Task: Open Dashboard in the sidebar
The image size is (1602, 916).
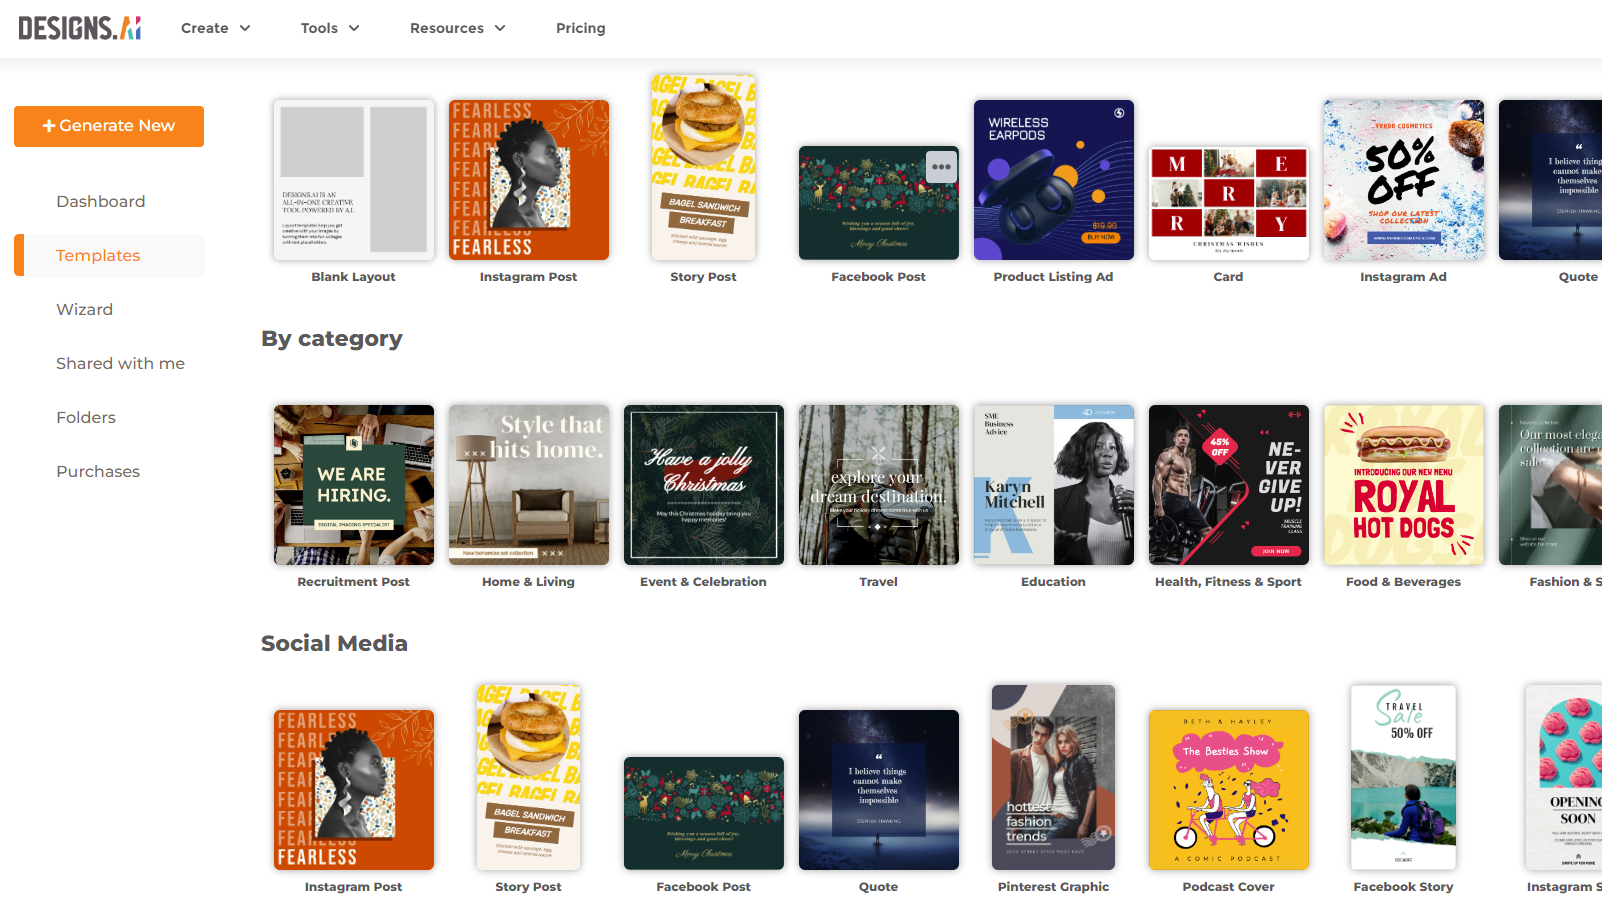Action: [100, 201]
